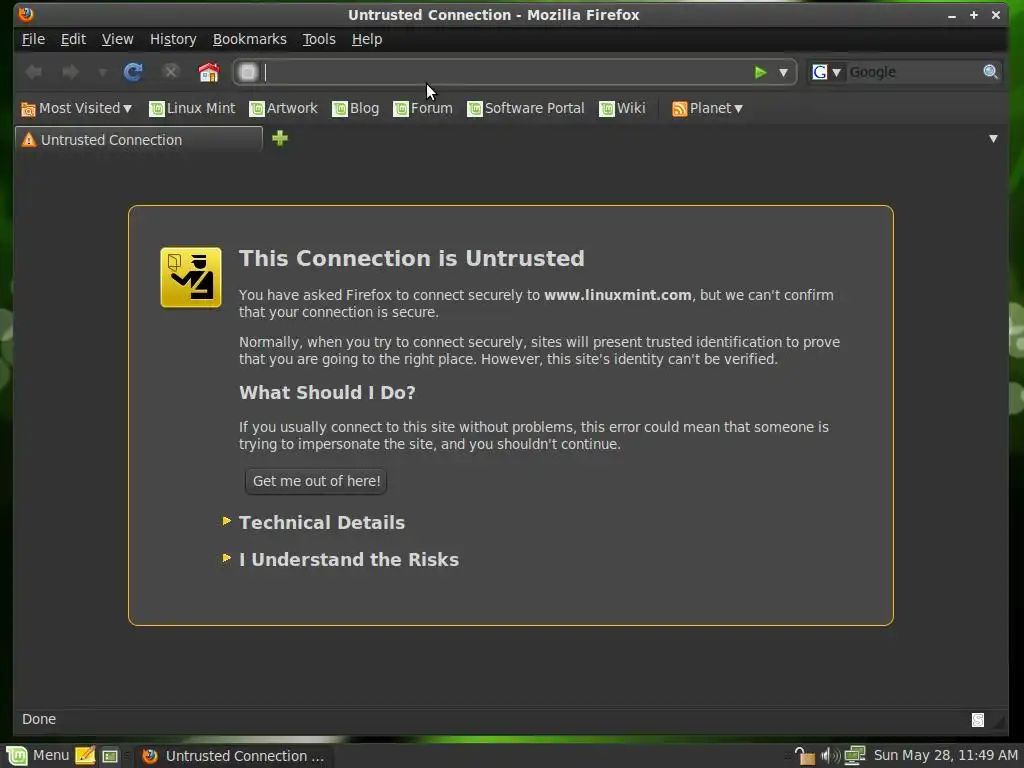This screenshot has height=768, width=1024.
Task: Click the volume speaker tray icon
Action: pos(830,756)
